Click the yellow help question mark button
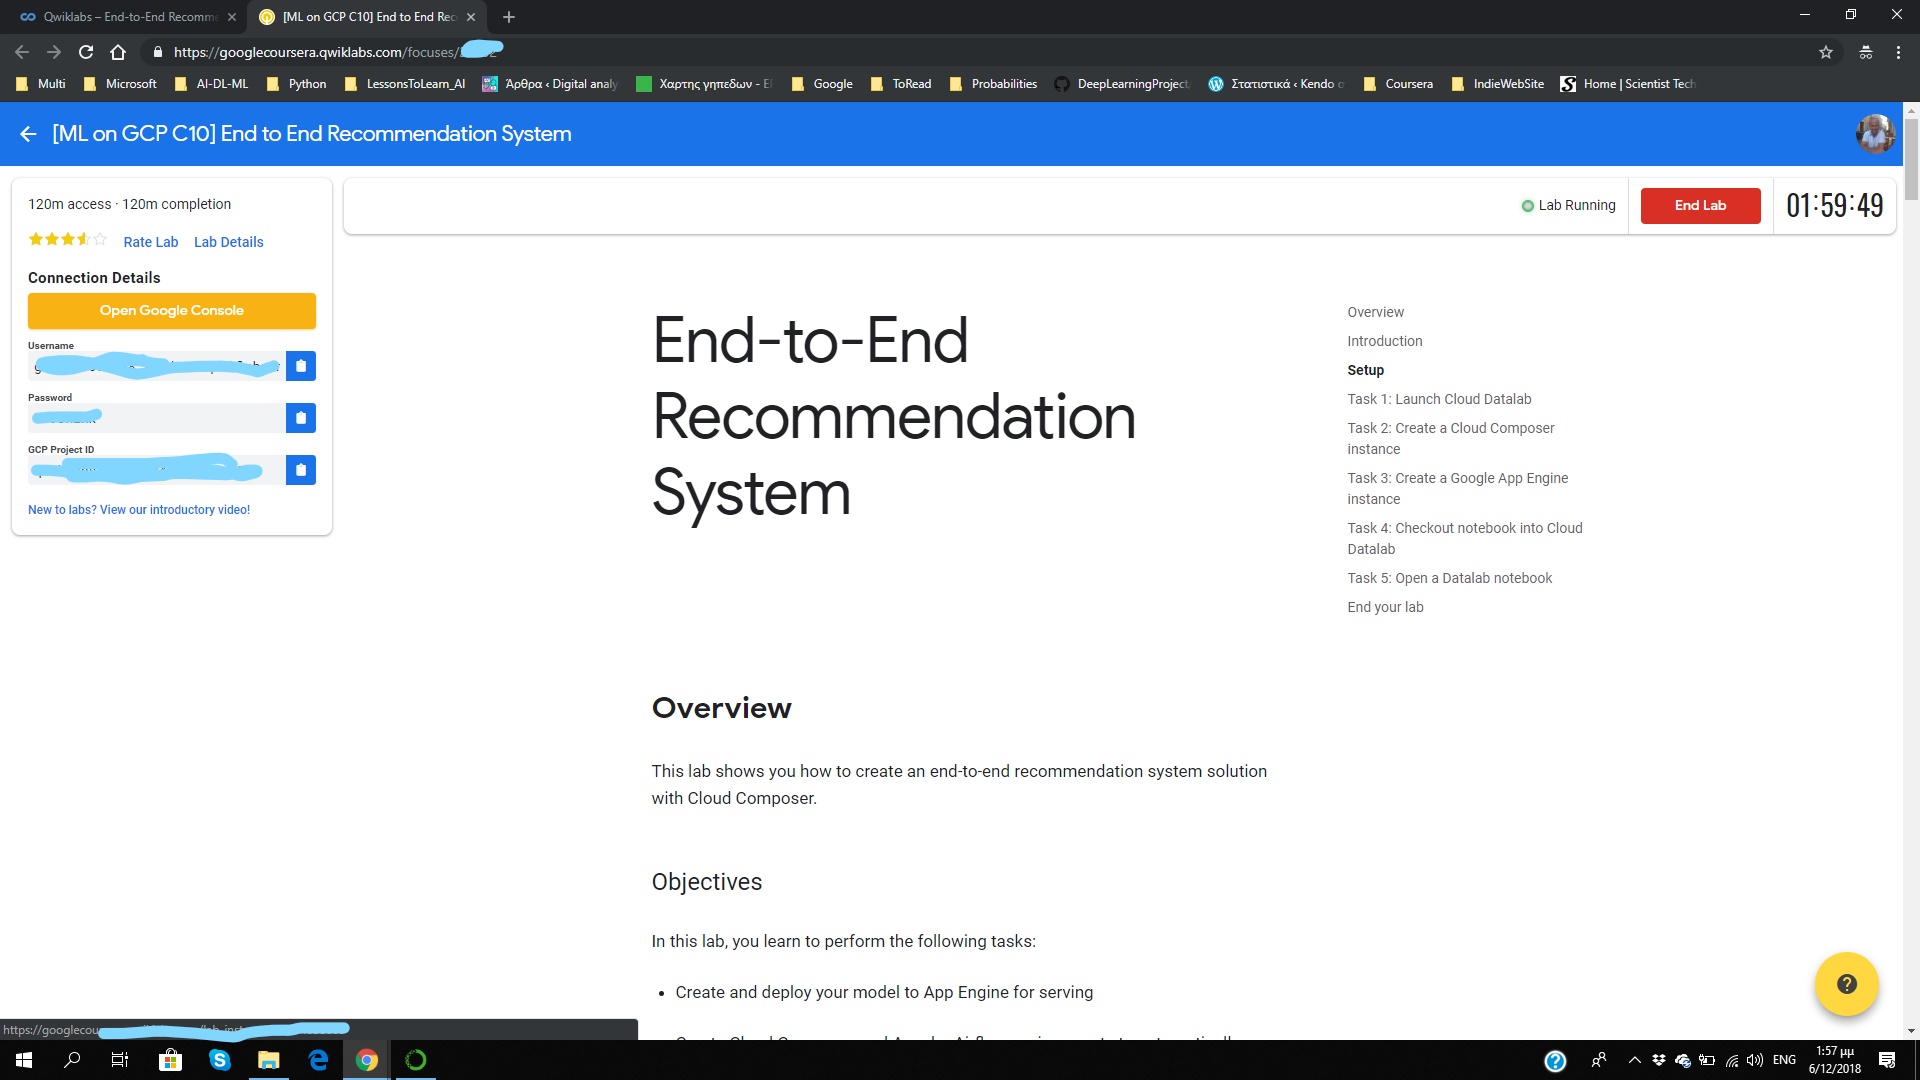The width and height of the screenshot is (1920, 1080). click(1846, 984)
